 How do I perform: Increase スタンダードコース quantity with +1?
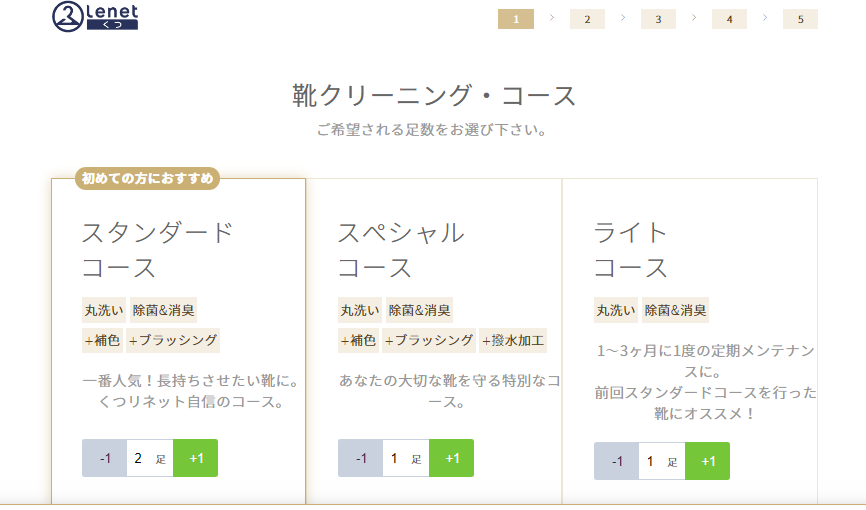click(x=196, y=458)
